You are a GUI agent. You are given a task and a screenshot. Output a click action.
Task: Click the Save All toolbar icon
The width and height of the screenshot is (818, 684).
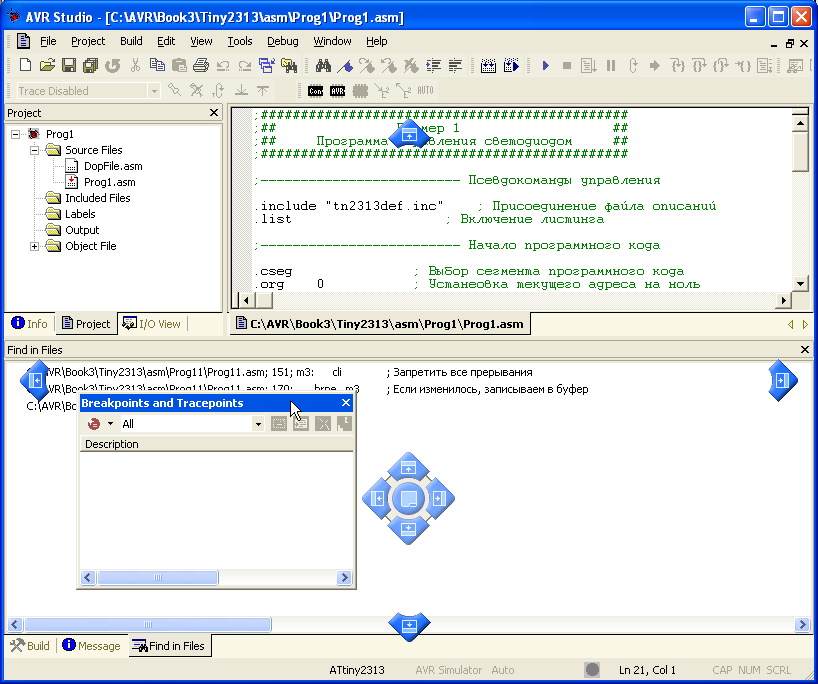click(x=91, y=65)
